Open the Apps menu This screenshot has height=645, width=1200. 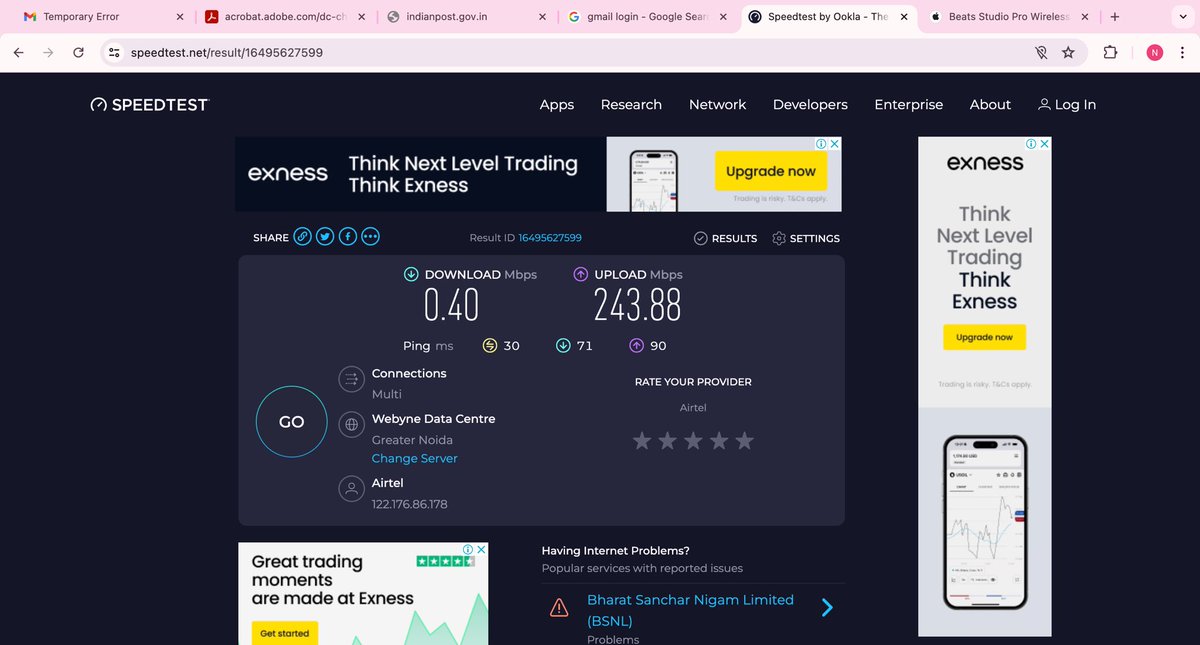[x=557, y=104]
